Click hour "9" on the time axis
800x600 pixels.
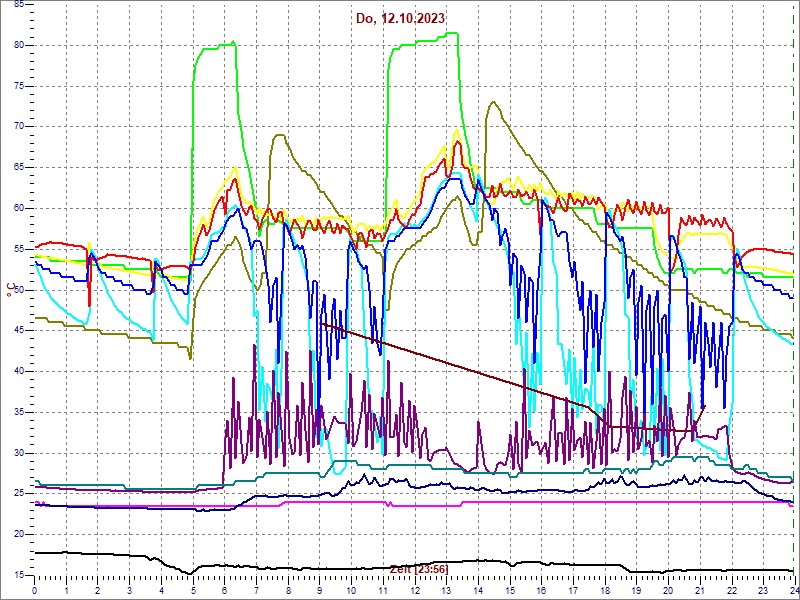click(319, 590)
